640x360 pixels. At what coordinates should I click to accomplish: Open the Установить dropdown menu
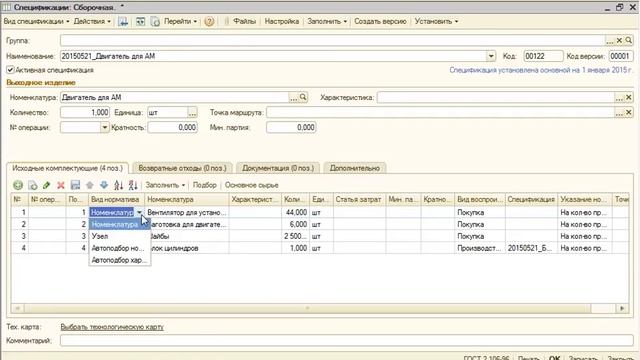point(436,21)
